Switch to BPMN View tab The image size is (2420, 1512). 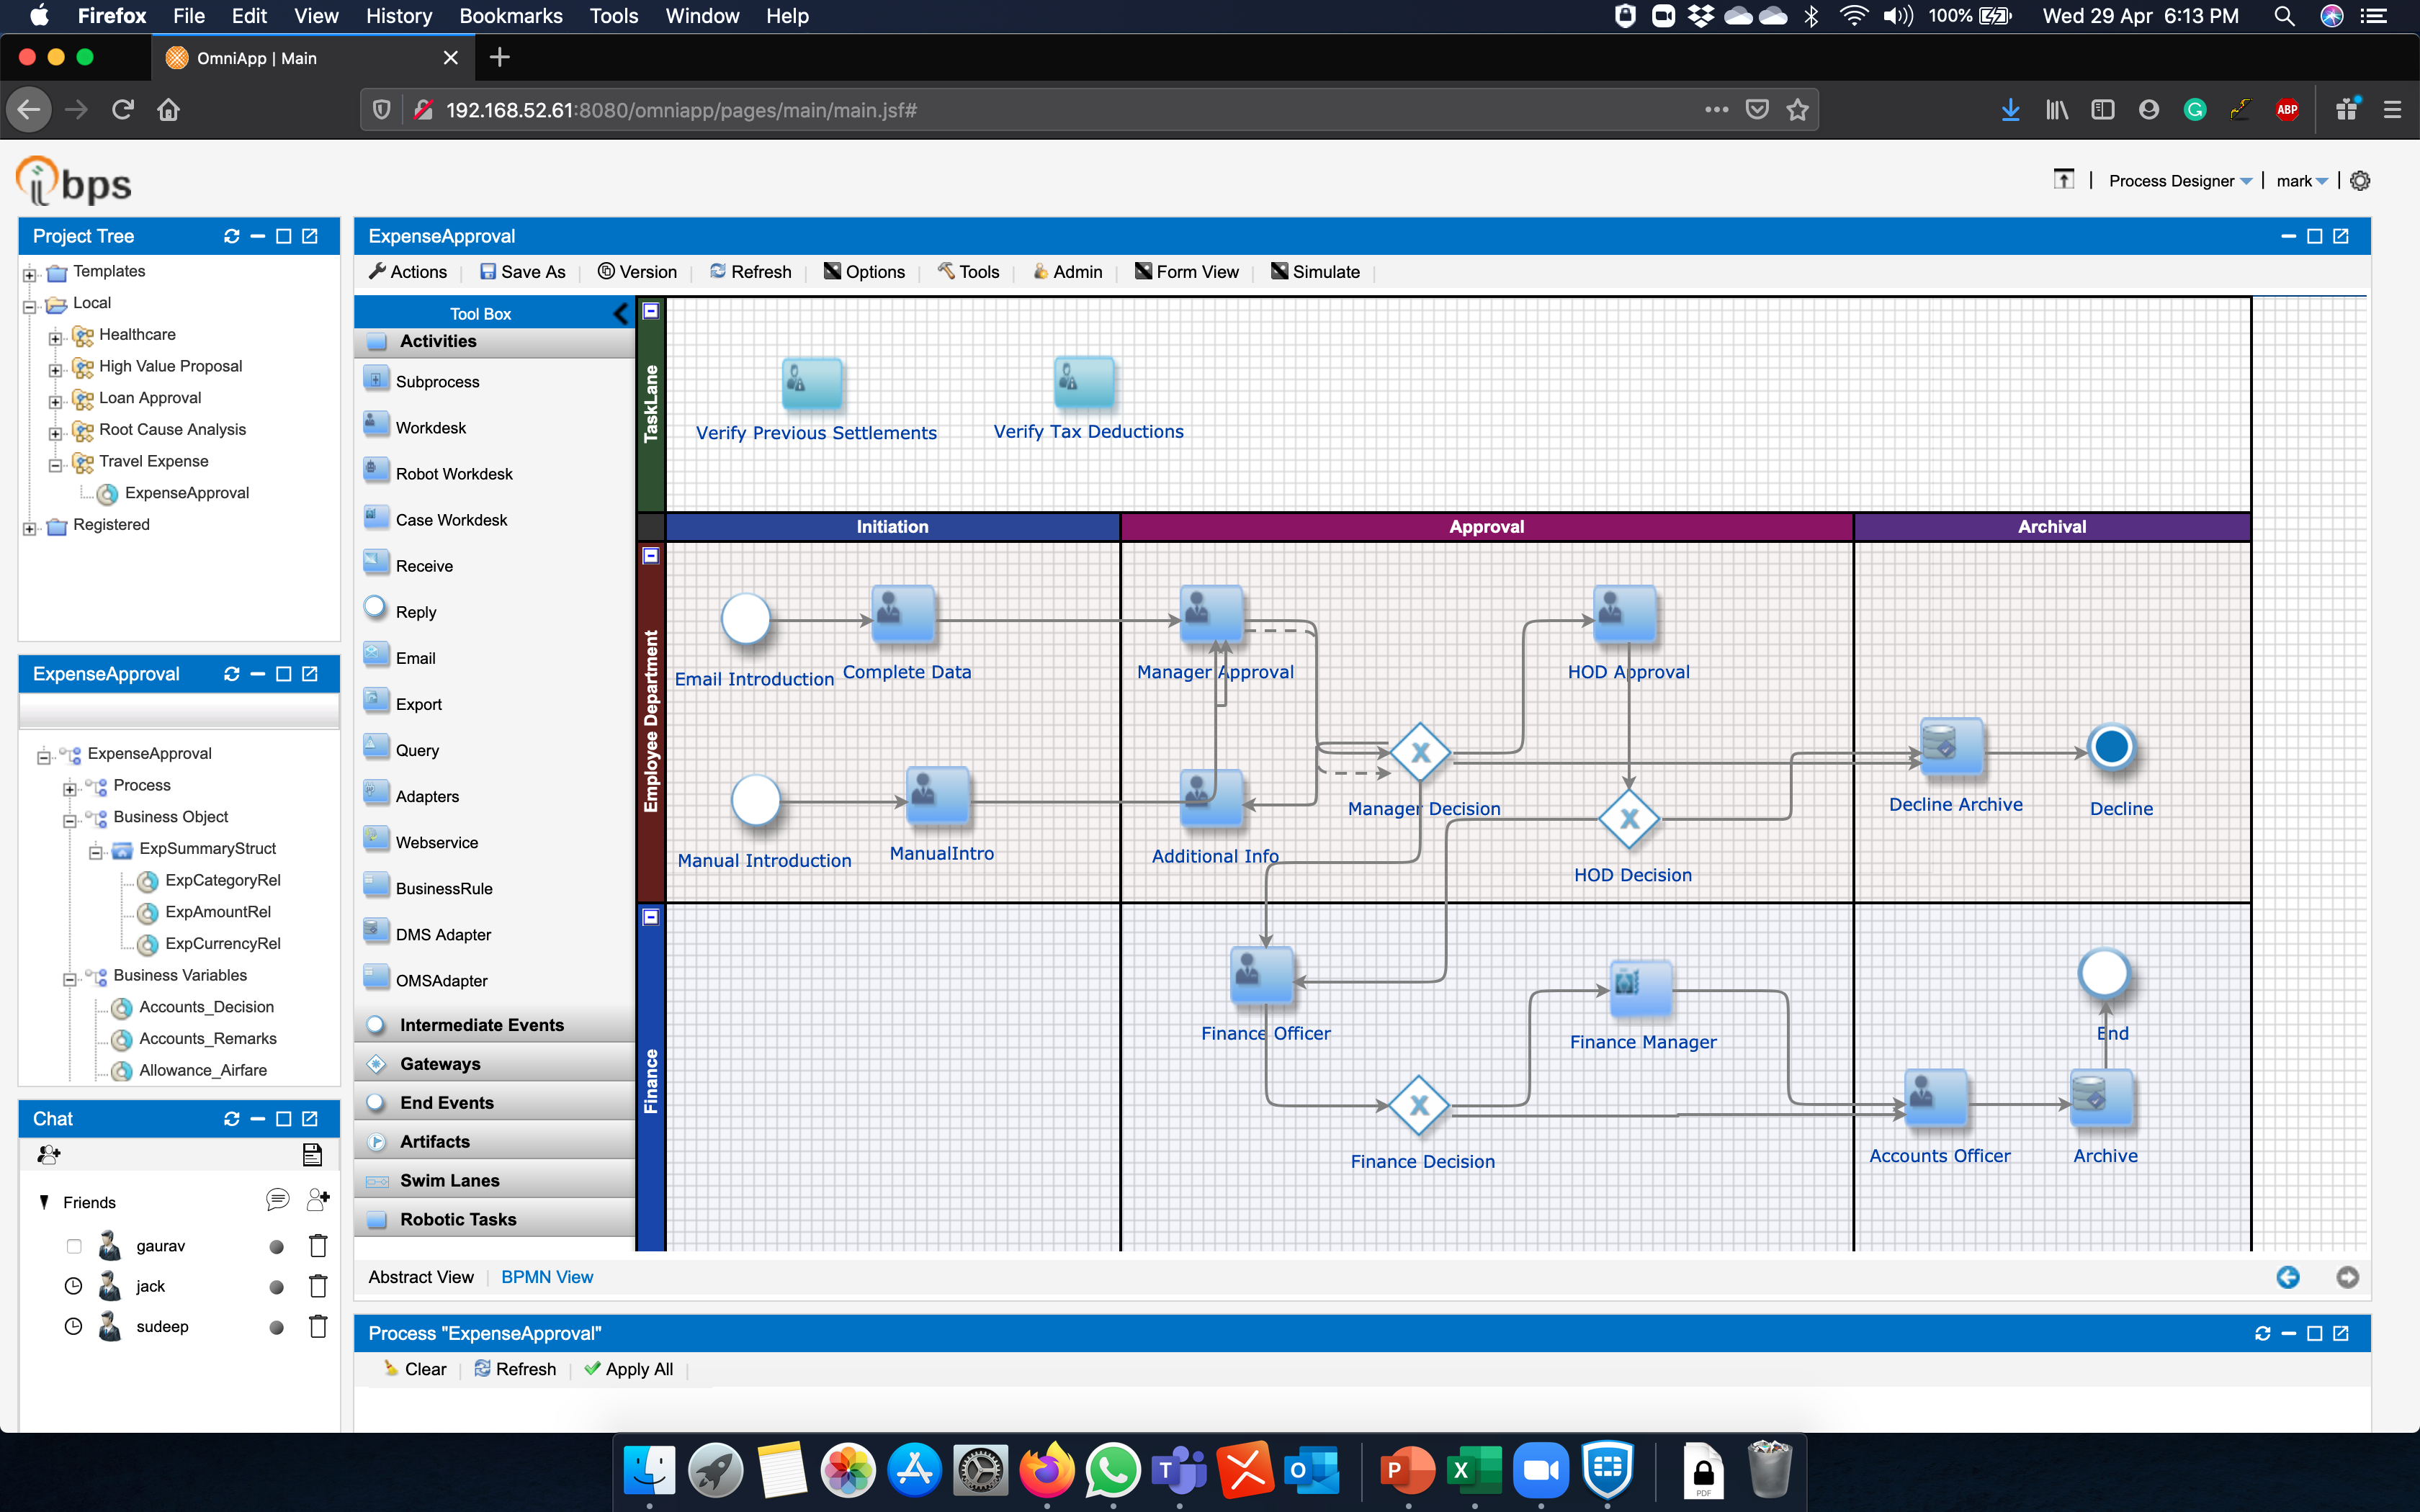[x=547, y=1277]
